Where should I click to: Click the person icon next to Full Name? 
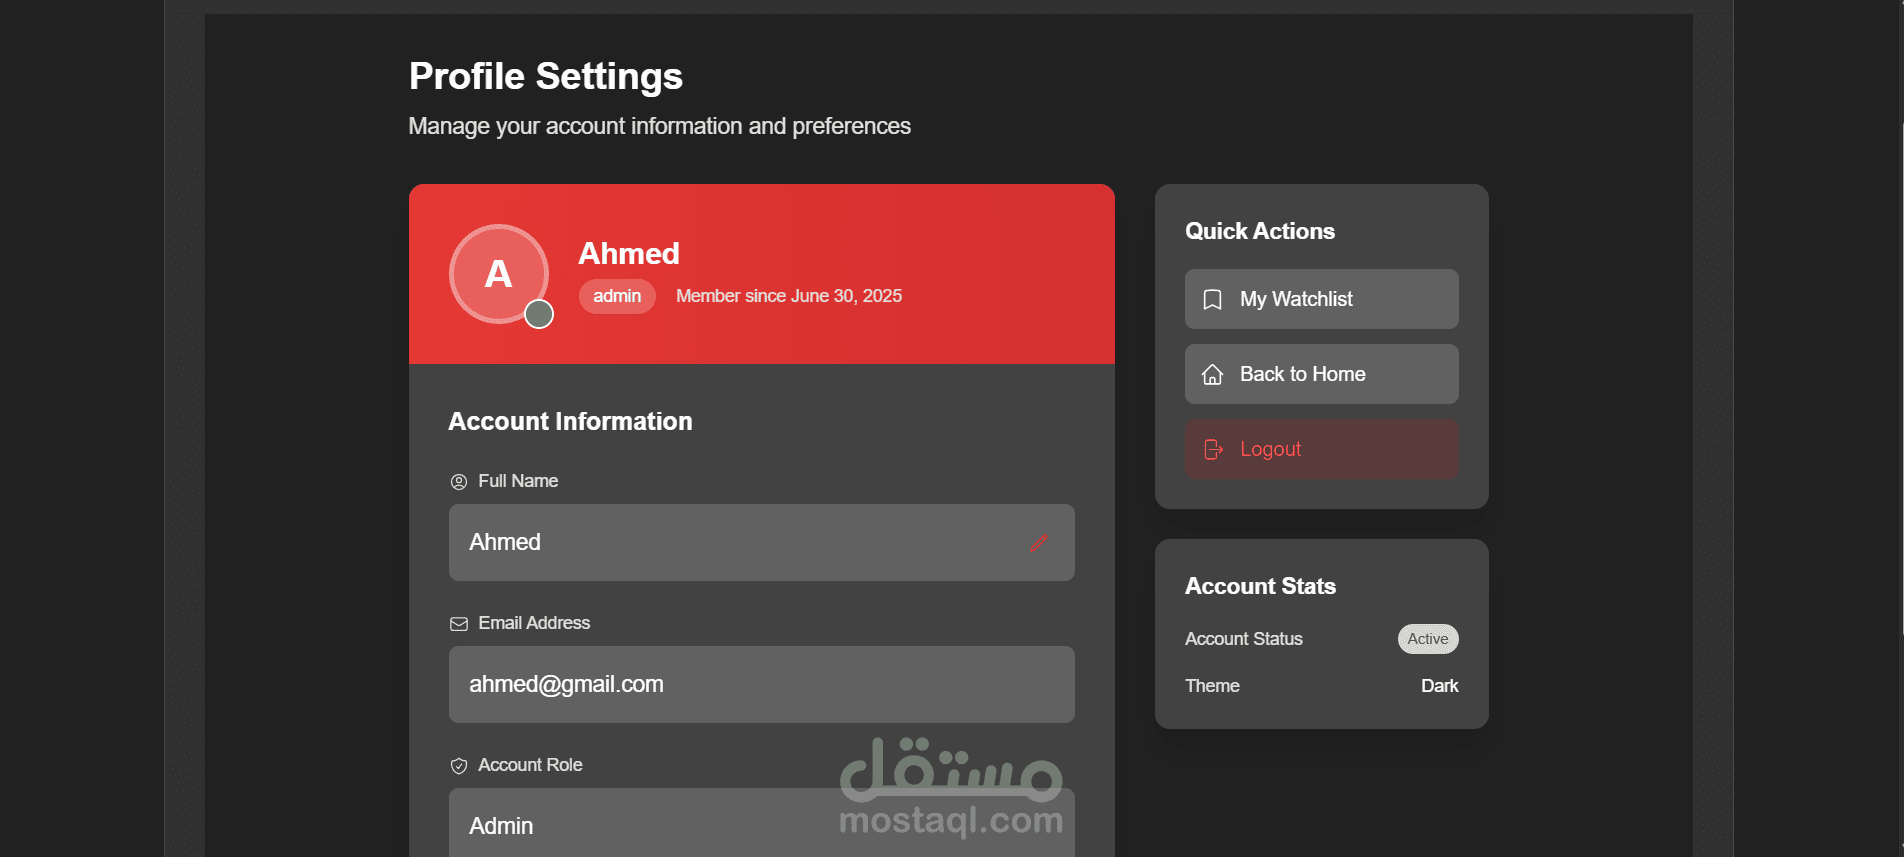tap(459, 482)
